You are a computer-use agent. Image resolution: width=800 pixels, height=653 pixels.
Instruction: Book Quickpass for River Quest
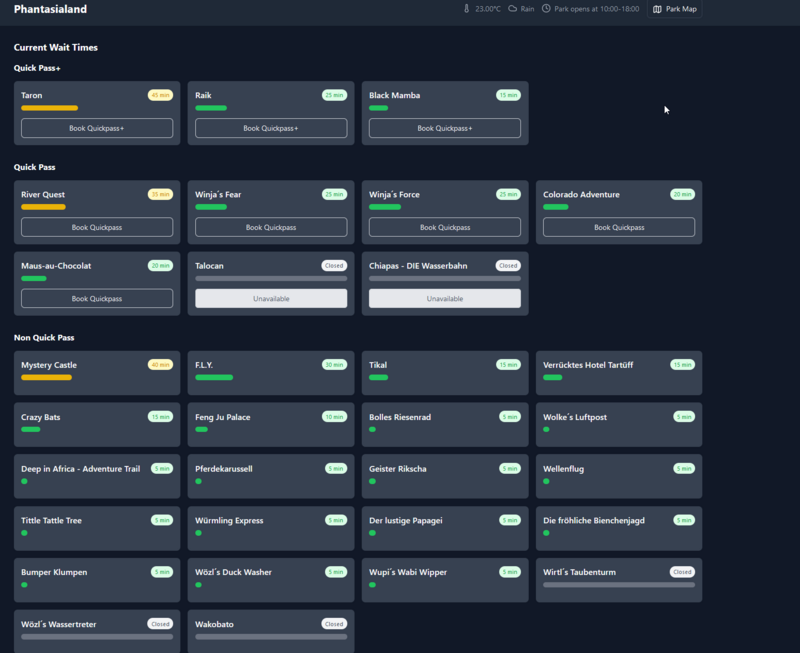pyautogui.click(x=97, y=227)
